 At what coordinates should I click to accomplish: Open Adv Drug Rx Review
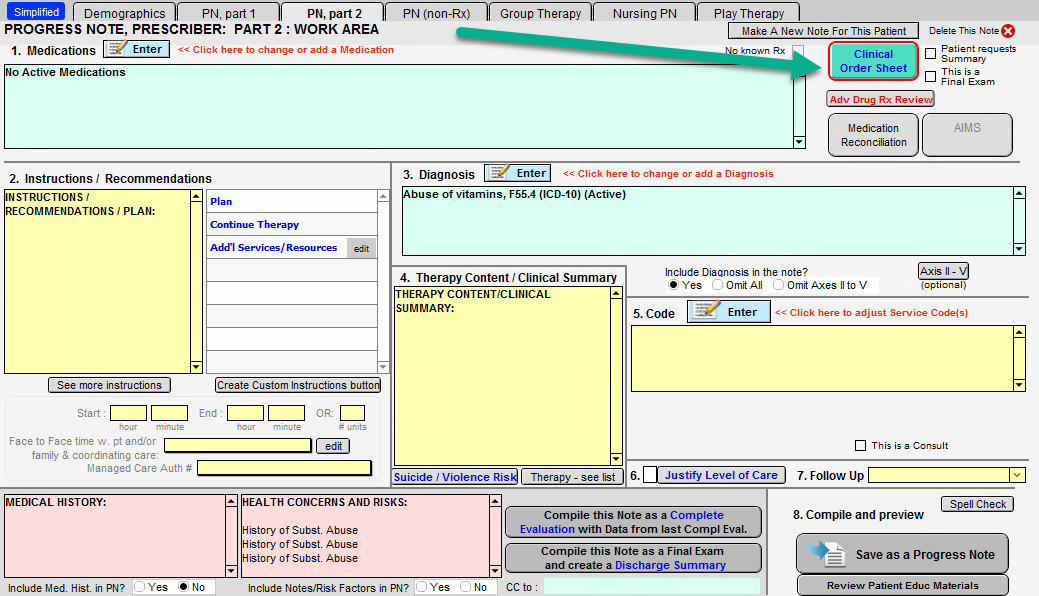[x=880, y=99]
